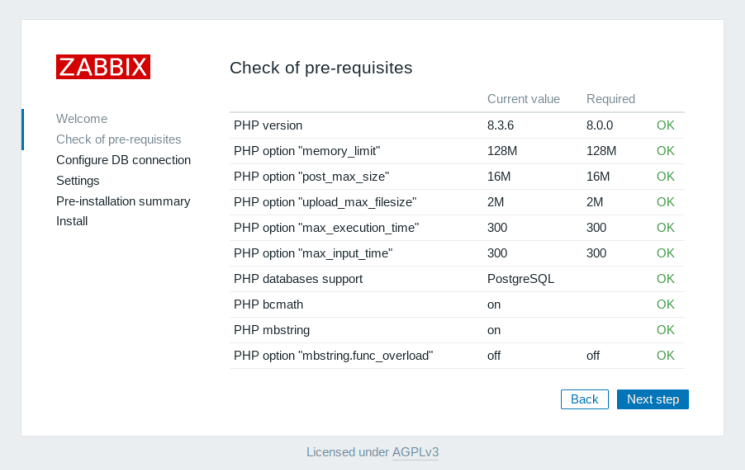The height and width of the screenshot is (470, 745).
Task: Click Settings step in sidebar
Action: click(77, 181)
